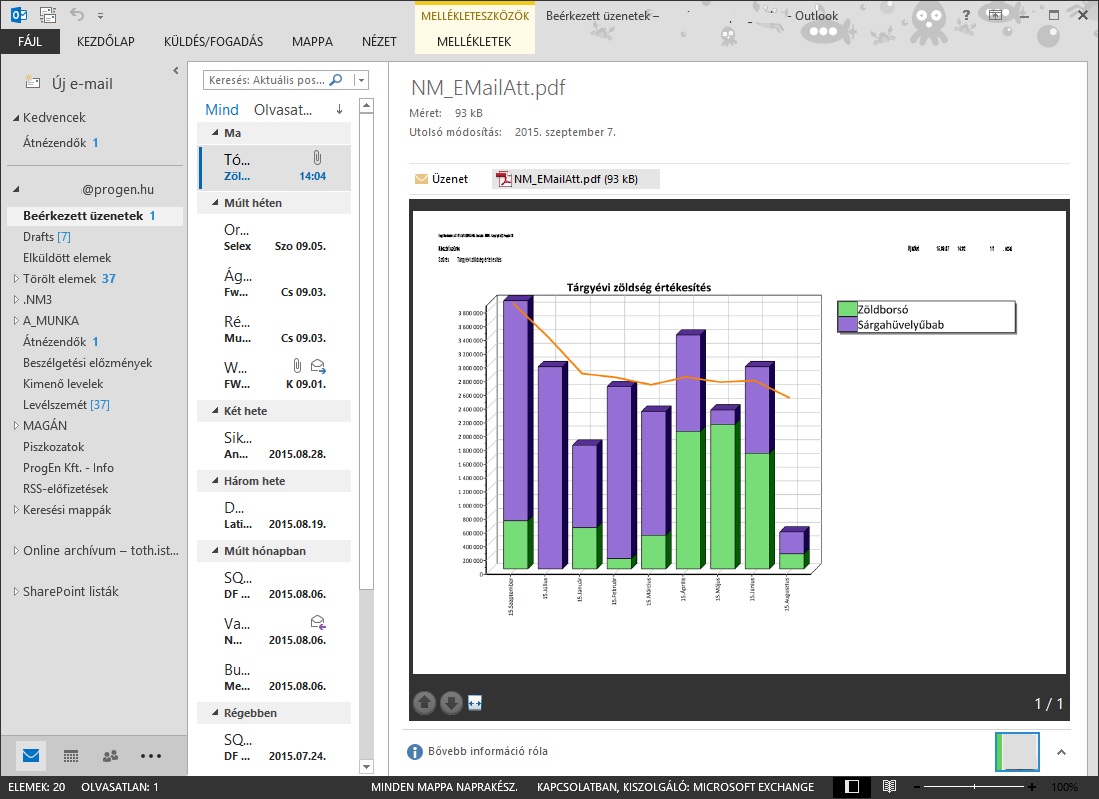Screen dimensions: 1099x799
Task: Open the KÜLDÉS/FOGADÁS ribbon tab
Action: (213, 42)
